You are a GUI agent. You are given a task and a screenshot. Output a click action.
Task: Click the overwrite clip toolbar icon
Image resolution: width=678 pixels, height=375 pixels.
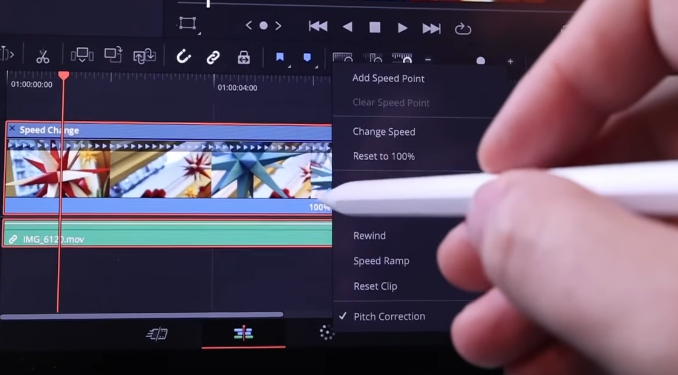(113, 55)
